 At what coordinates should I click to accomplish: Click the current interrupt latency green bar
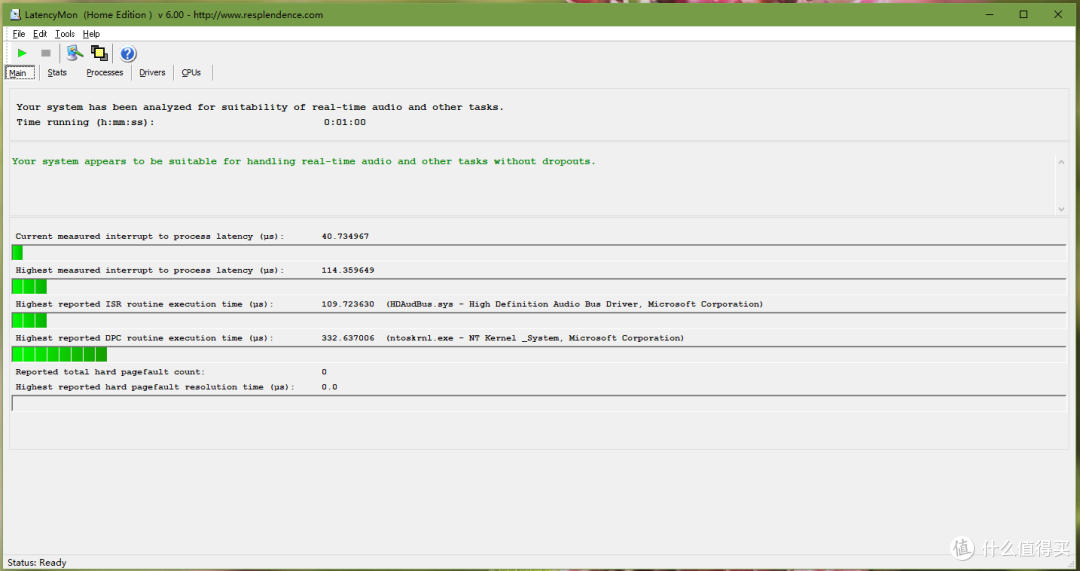pos(539,253)
